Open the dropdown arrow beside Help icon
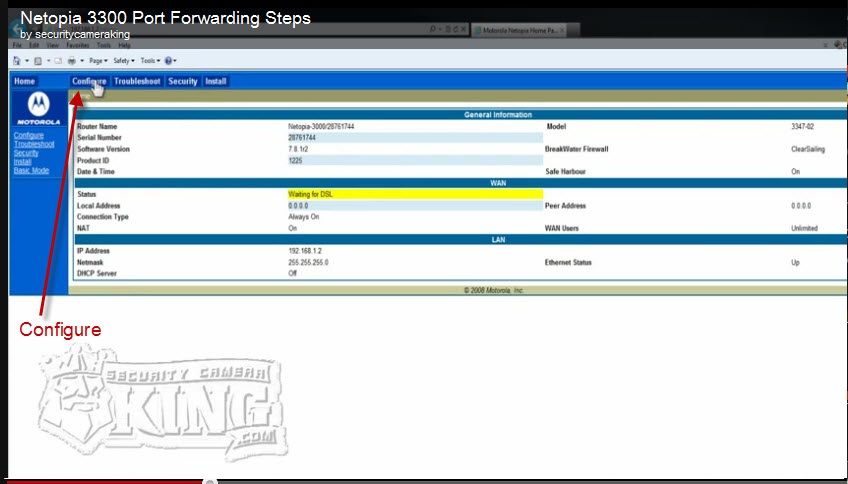The width and height of the screenshot is (848, 484). (x=175, y=61)
